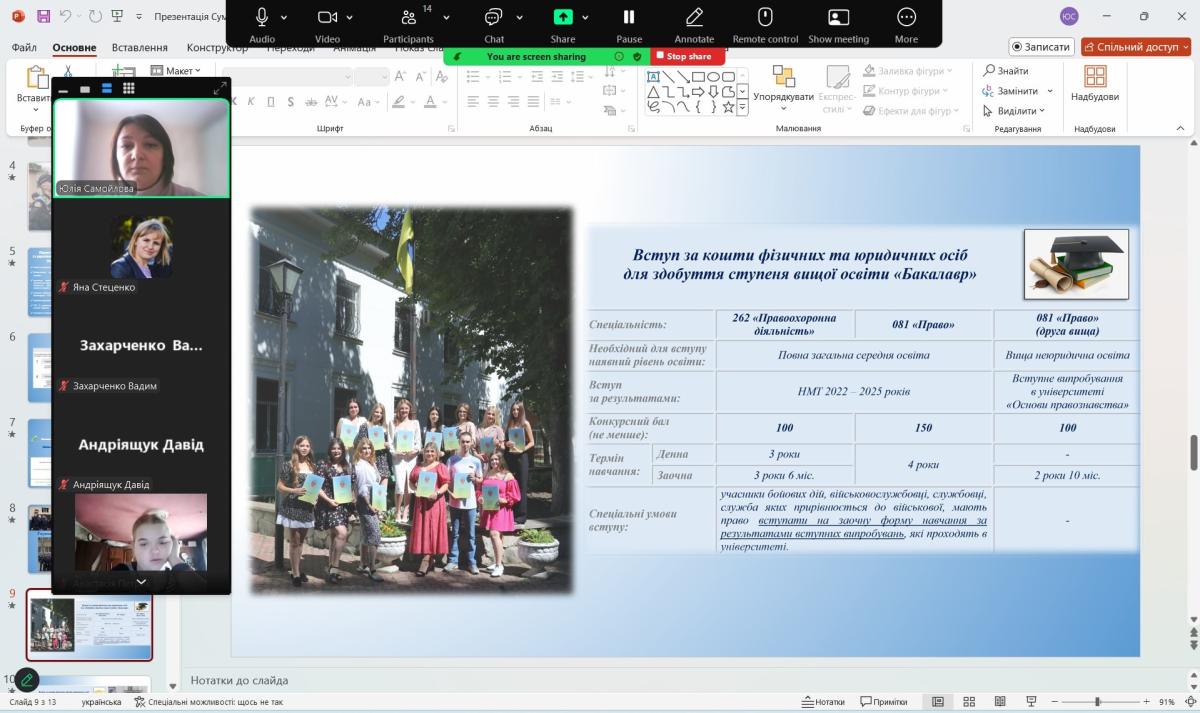
Task: Switch to the Вставлення ribbon tab
Action: click(139, 48)
